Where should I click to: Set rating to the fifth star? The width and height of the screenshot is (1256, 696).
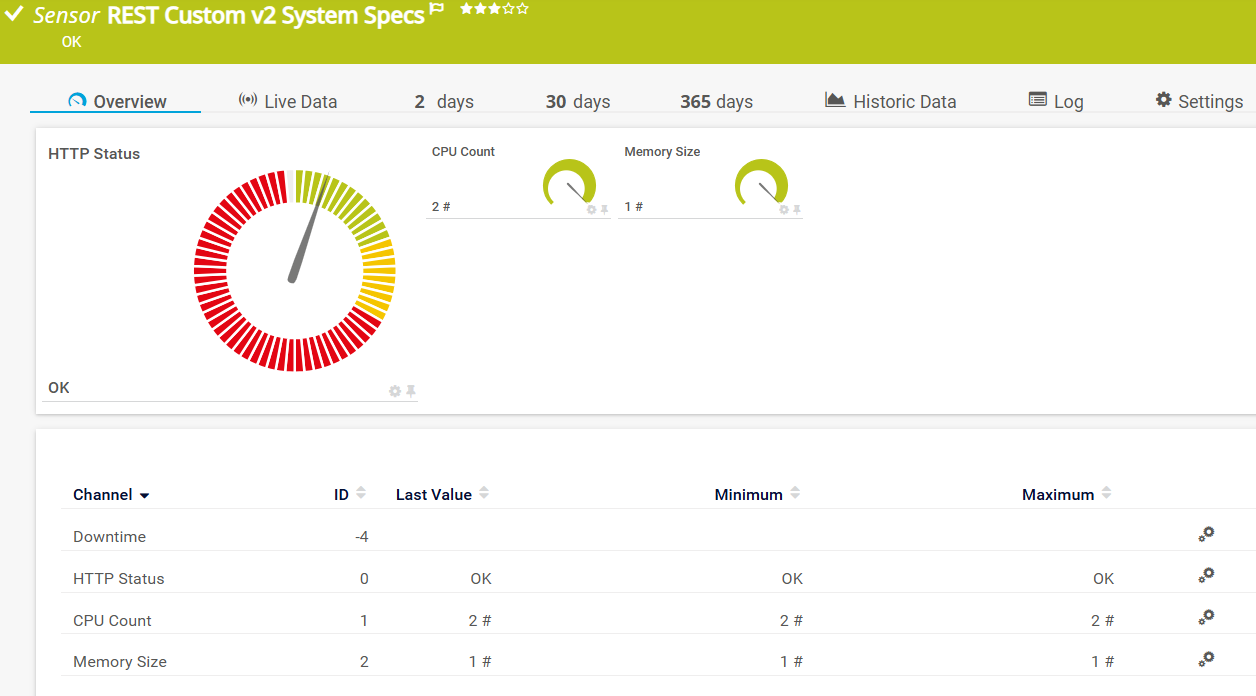click(522, 8)
